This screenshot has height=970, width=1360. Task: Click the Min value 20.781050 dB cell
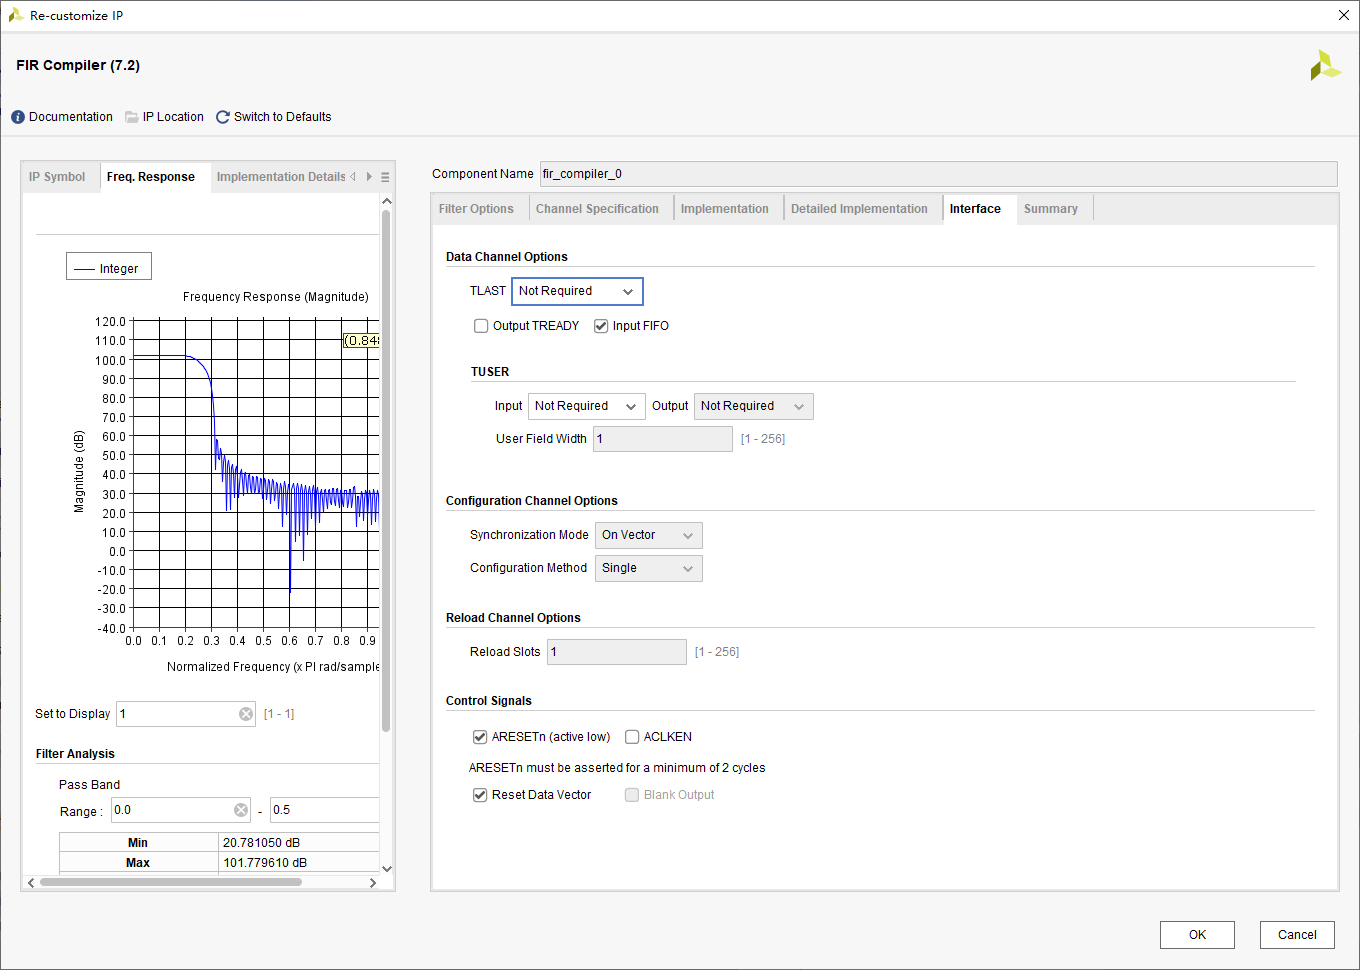pyautogui.click(x=299, y=843)
